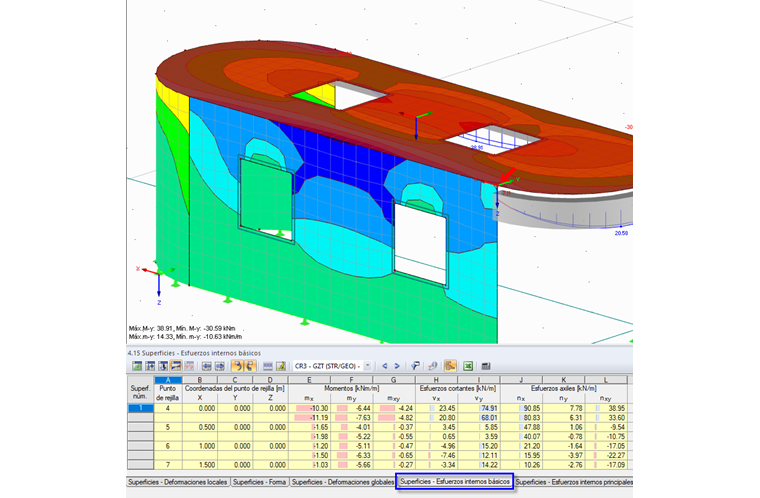The height and width of the screenshot is (498, 760).
Task: Click grid point 5 cell
Action: (x=168, y=427)
